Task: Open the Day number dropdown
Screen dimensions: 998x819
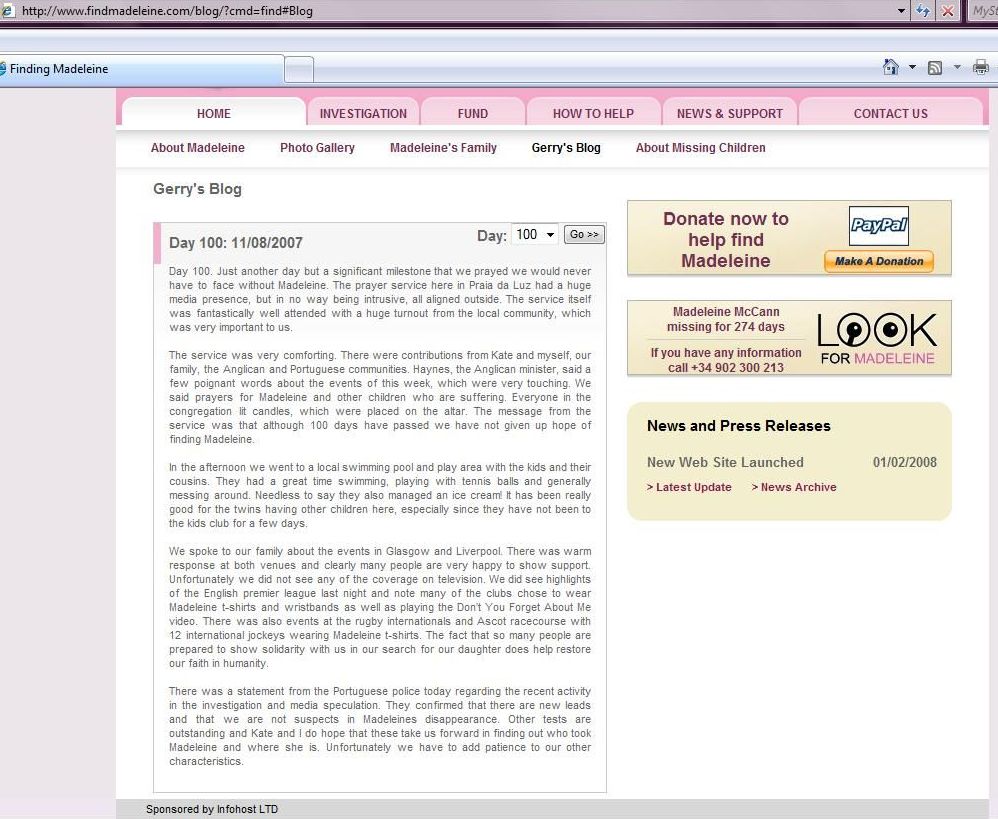Action: [x=535, y=235]
